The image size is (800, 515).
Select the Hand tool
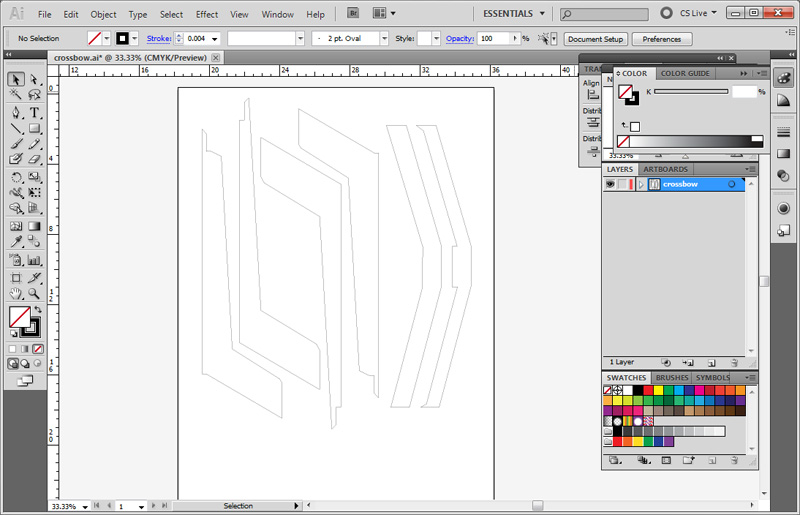(x=16, y=293)
